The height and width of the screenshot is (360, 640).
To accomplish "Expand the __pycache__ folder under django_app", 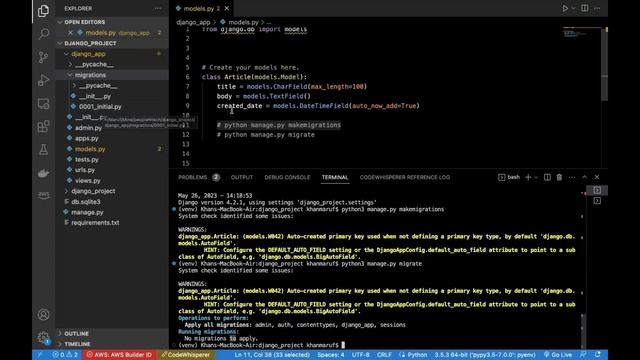I will point(94,64).
